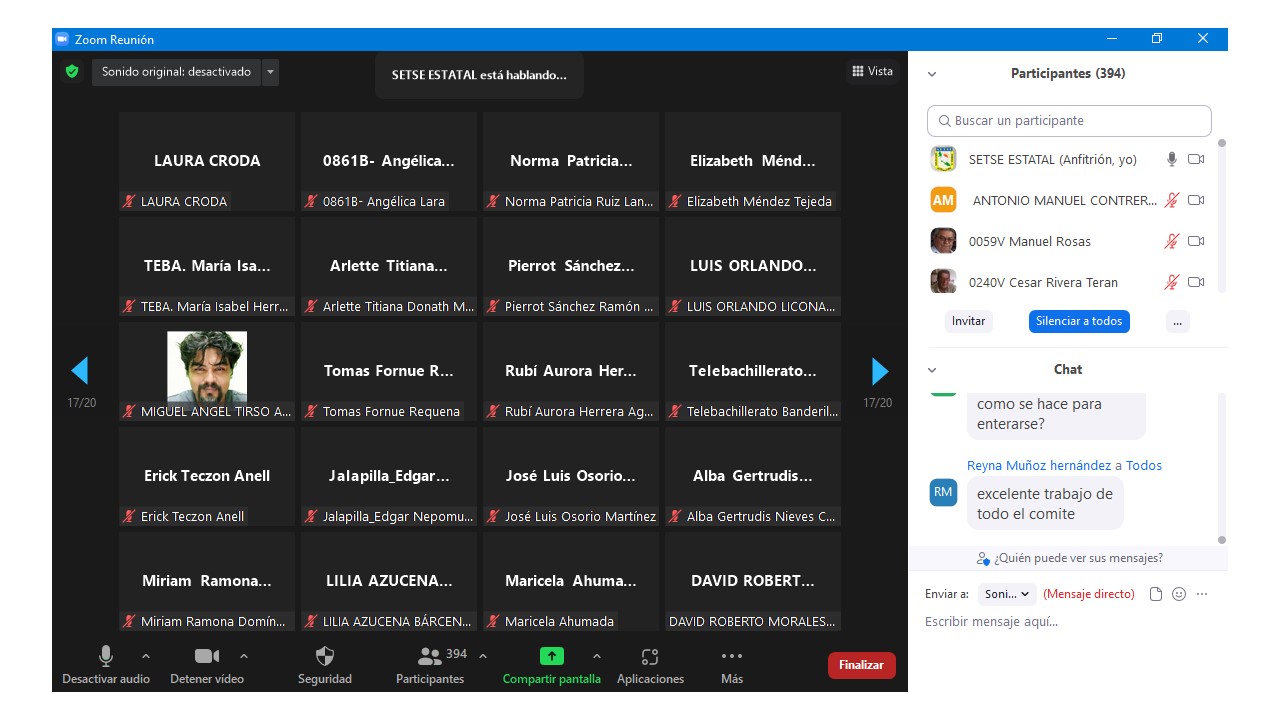This screenshot has height=720, width=1280.
Task: Collapse the Participantes panel chevron
Action: (x=932, y=74)
